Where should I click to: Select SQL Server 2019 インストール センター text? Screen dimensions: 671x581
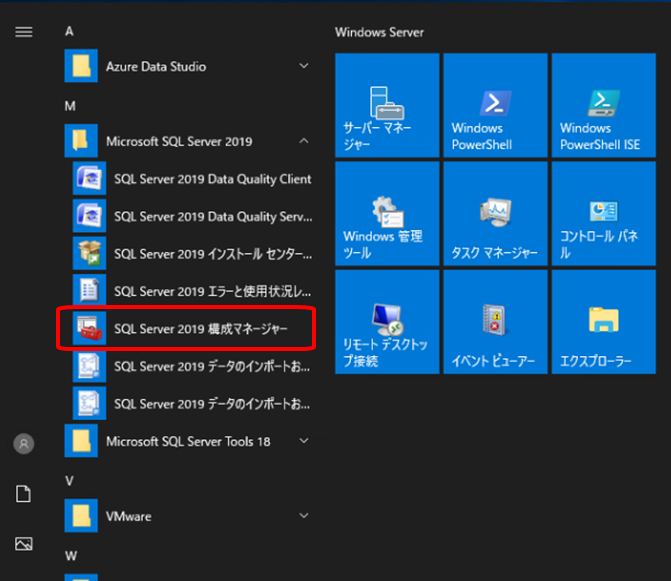coord(213,254)
